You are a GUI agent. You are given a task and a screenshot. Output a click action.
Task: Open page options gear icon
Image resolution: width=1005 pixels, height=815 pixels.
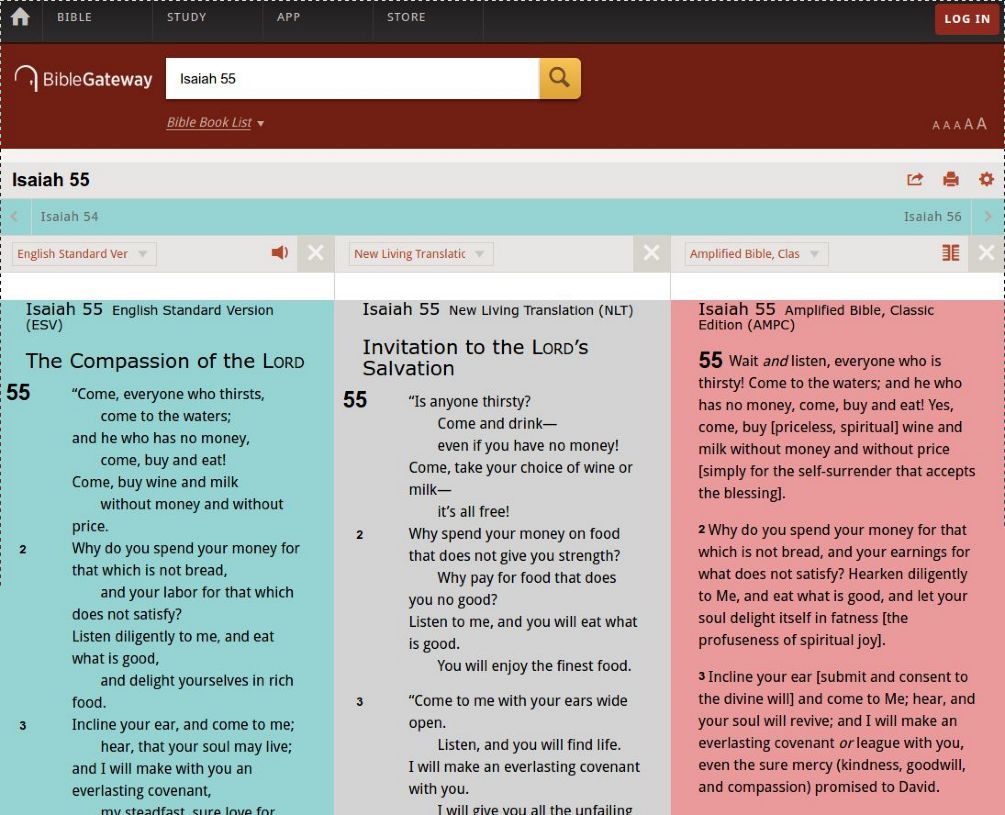point(986,179)
